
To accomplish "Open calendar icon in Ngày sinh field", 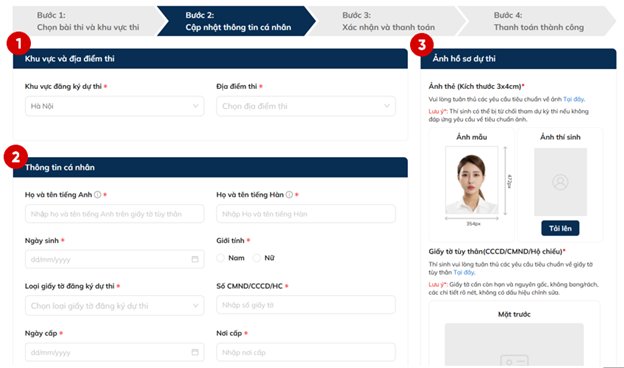I will click(195, 259).
